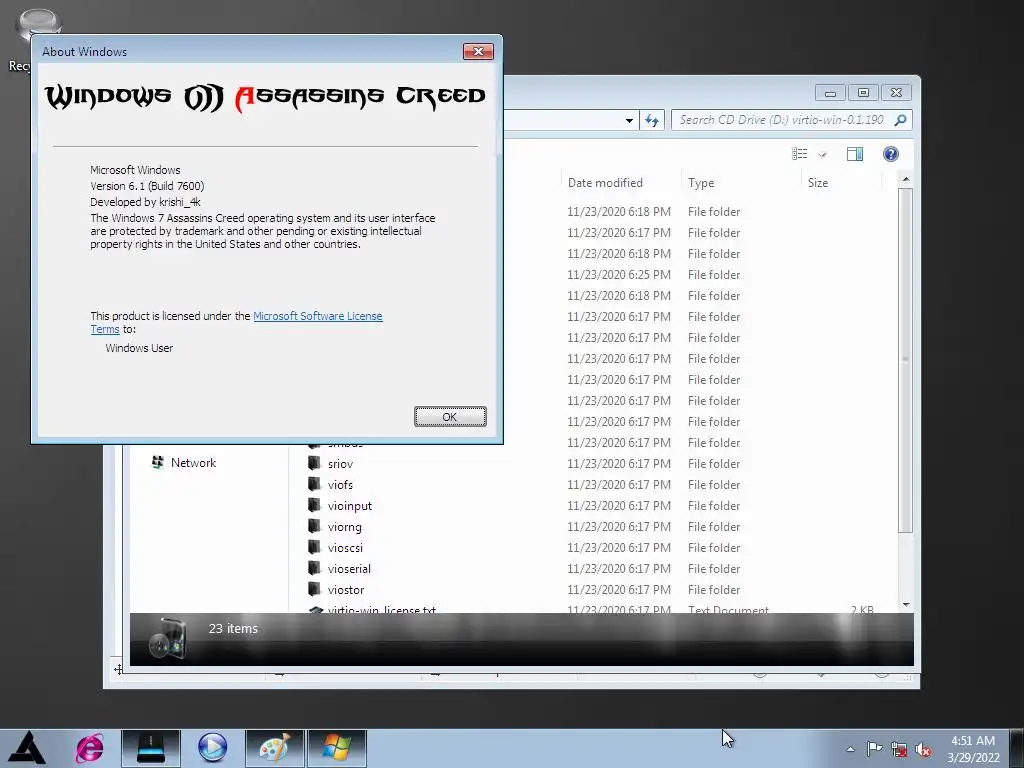
Task: Click the Network icon in sidebar
Action: 157,462
